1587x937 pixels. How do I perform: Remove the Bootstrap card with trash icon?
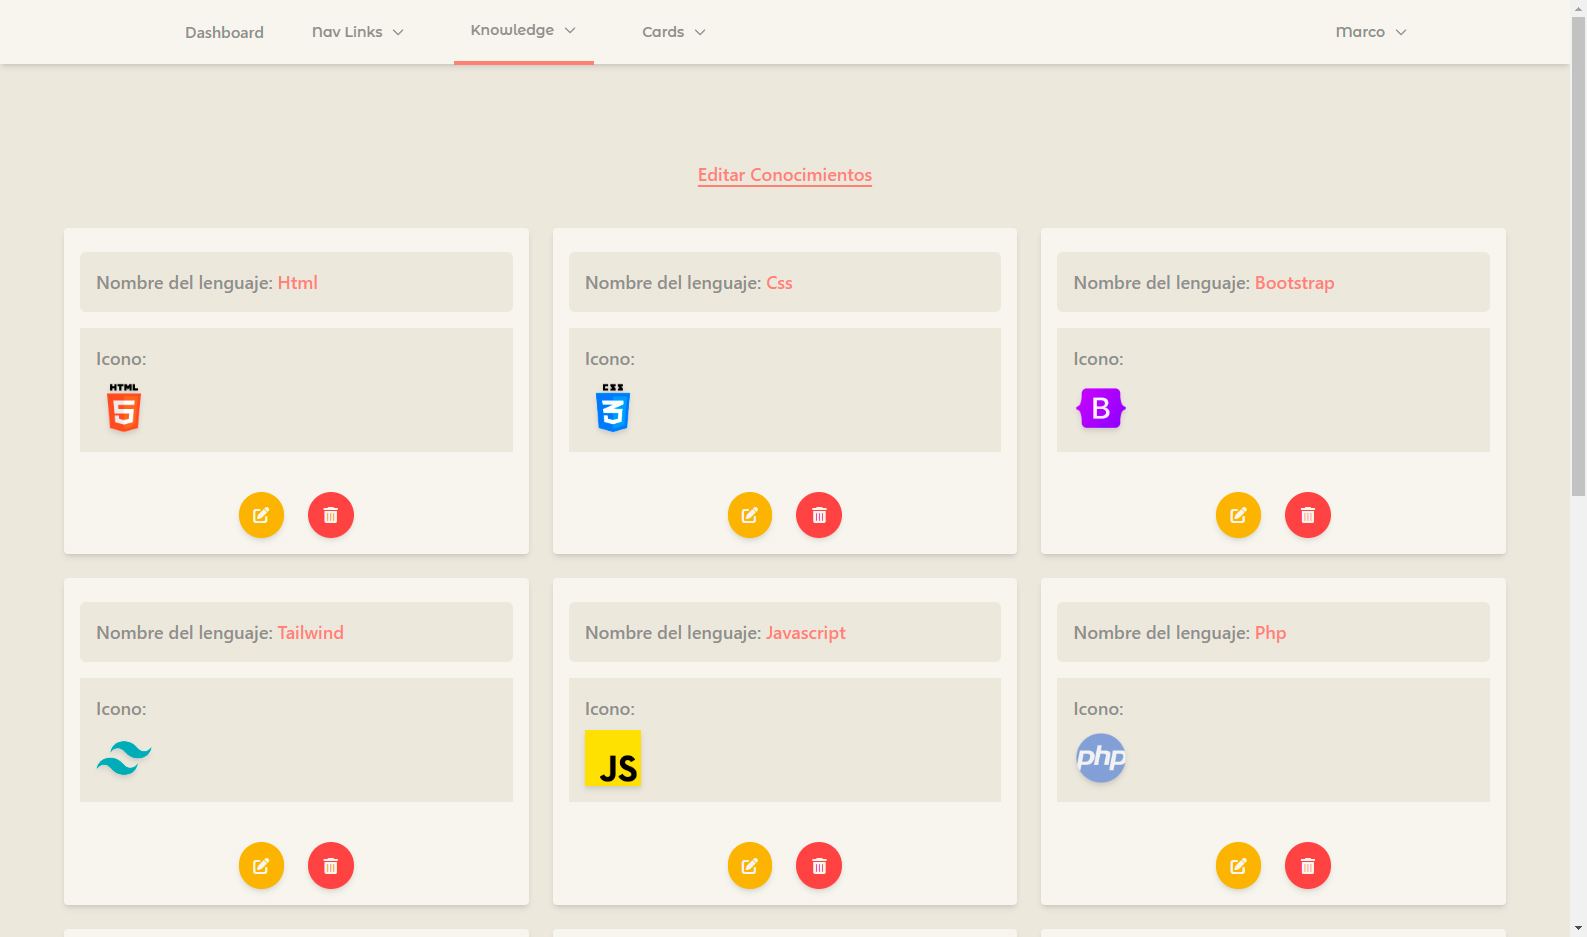coord(1308,515)
